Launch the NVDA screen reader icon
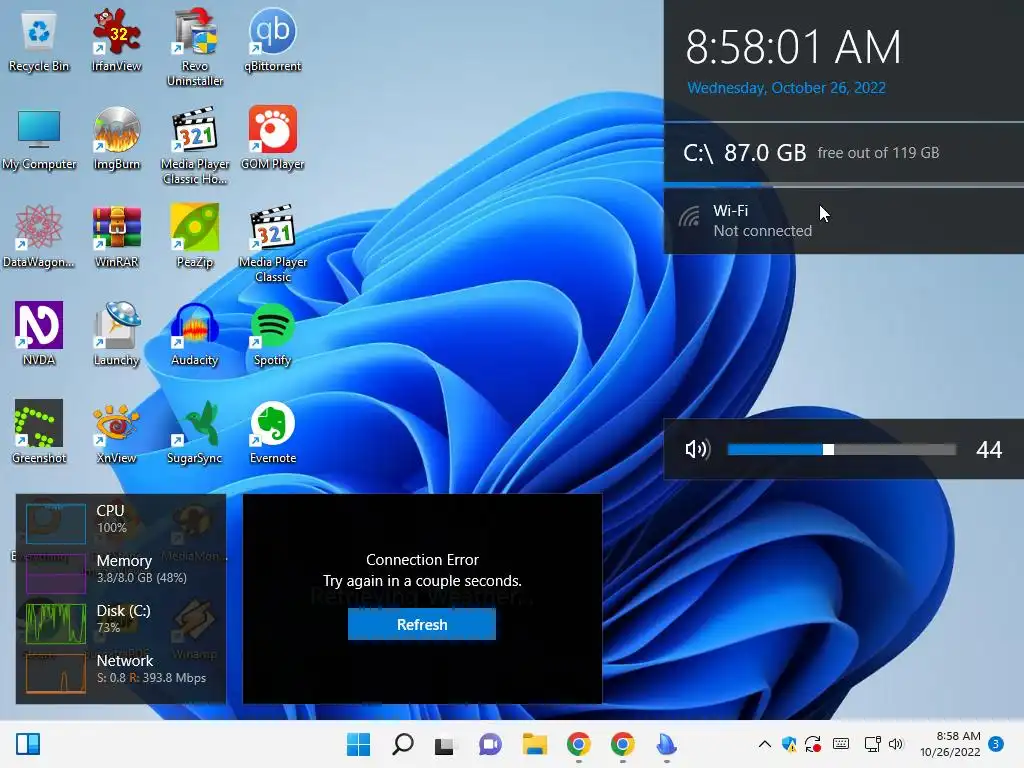This screenshot has height=768, width=1024. (x=39, y=334)
